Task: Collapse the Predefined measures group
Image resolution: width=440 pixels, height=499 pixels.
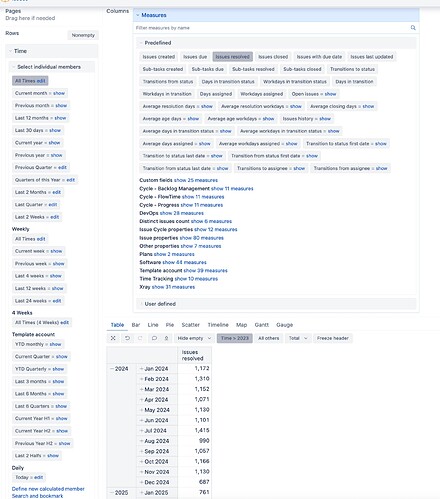Action: pyautogui.click(x=141, y=43)
